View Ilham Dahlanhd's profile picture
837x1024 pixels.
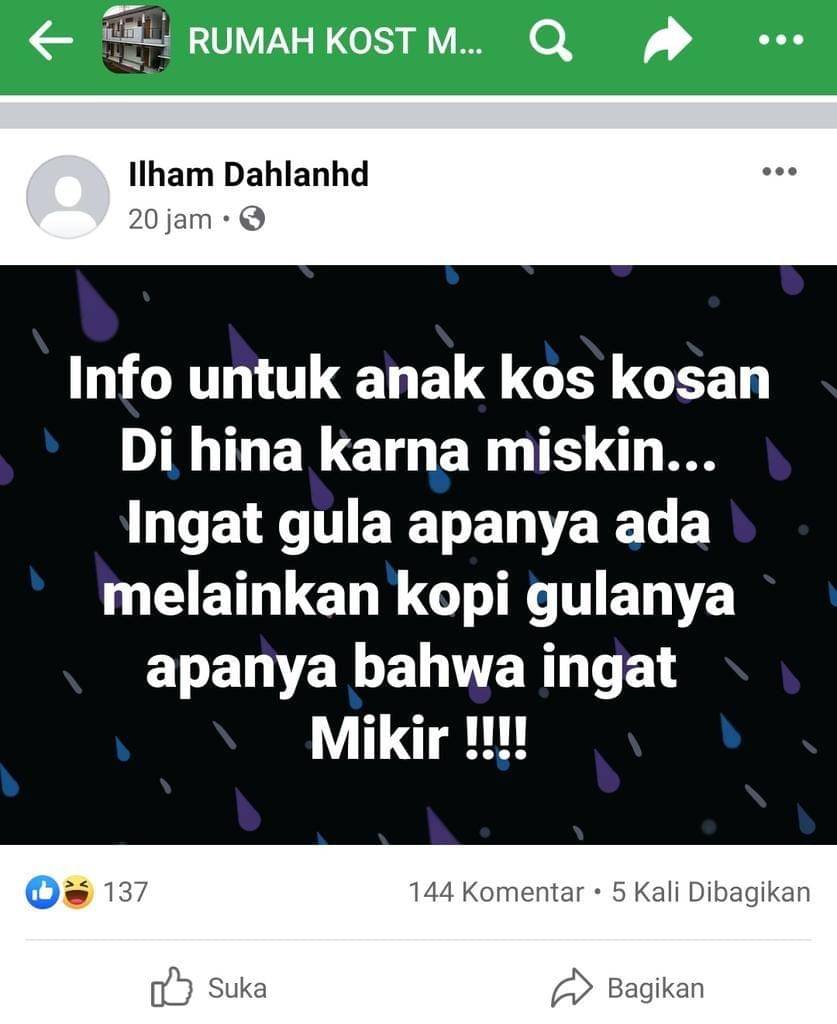click(68, 196)
